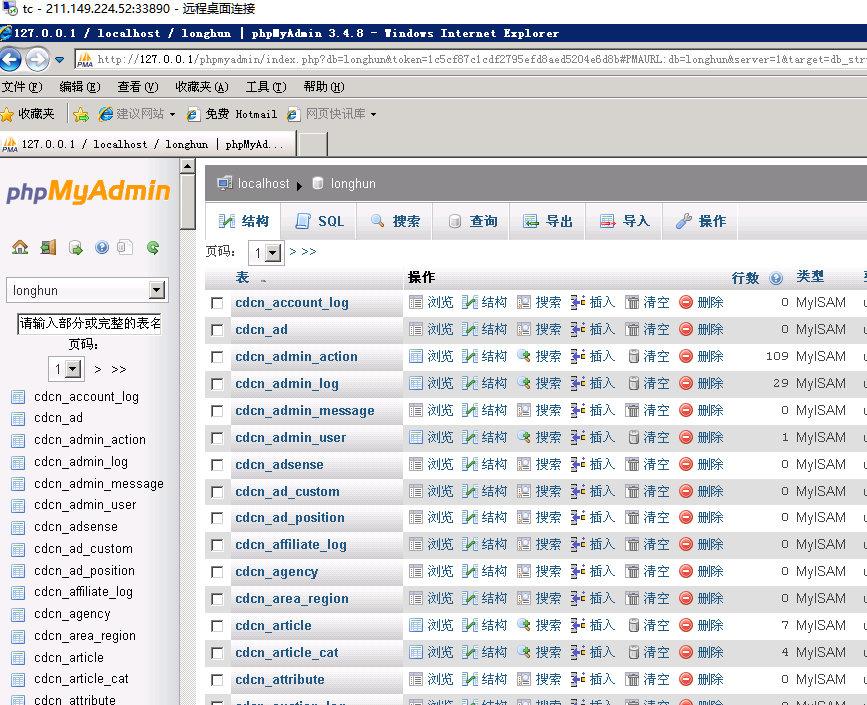
Task: Open the 操作 operations tab
Action: pyautogui.click(x=700, y=221)
